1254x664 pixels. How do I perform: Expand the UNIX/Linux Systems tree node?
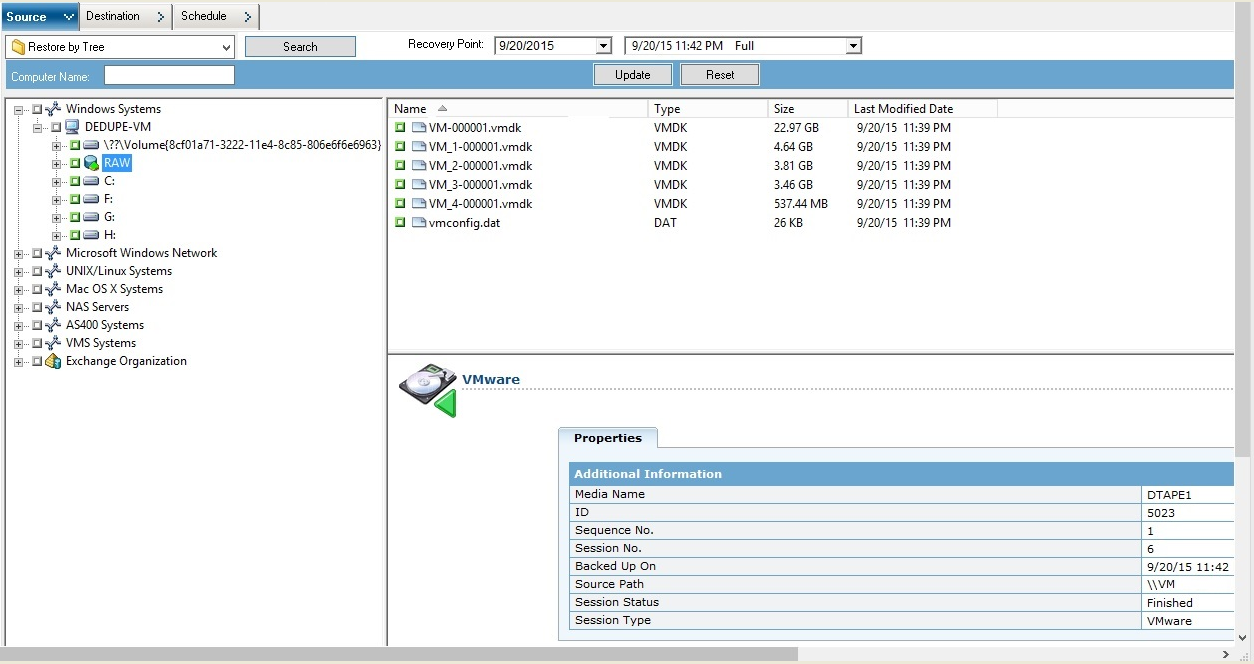pyautogui.click(x=19, y=271)
